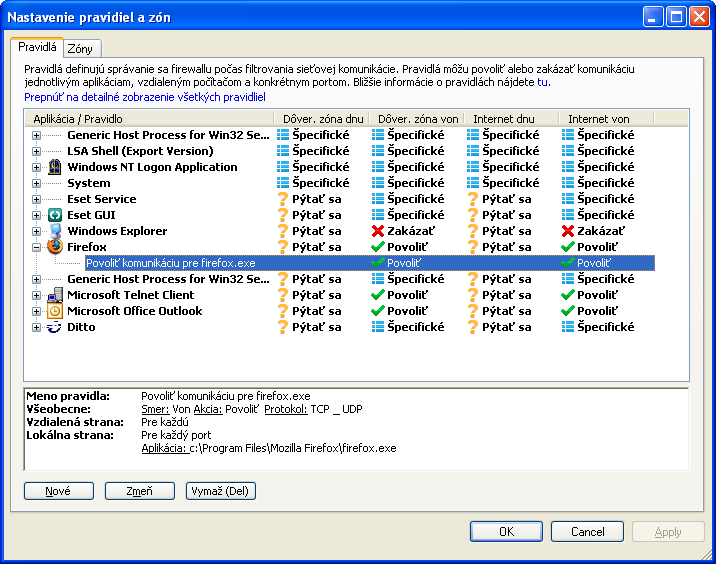This screenshot has height=564, width=716.
Task: Click the Eset GUI application icon
Action: [x=55, y=215]
